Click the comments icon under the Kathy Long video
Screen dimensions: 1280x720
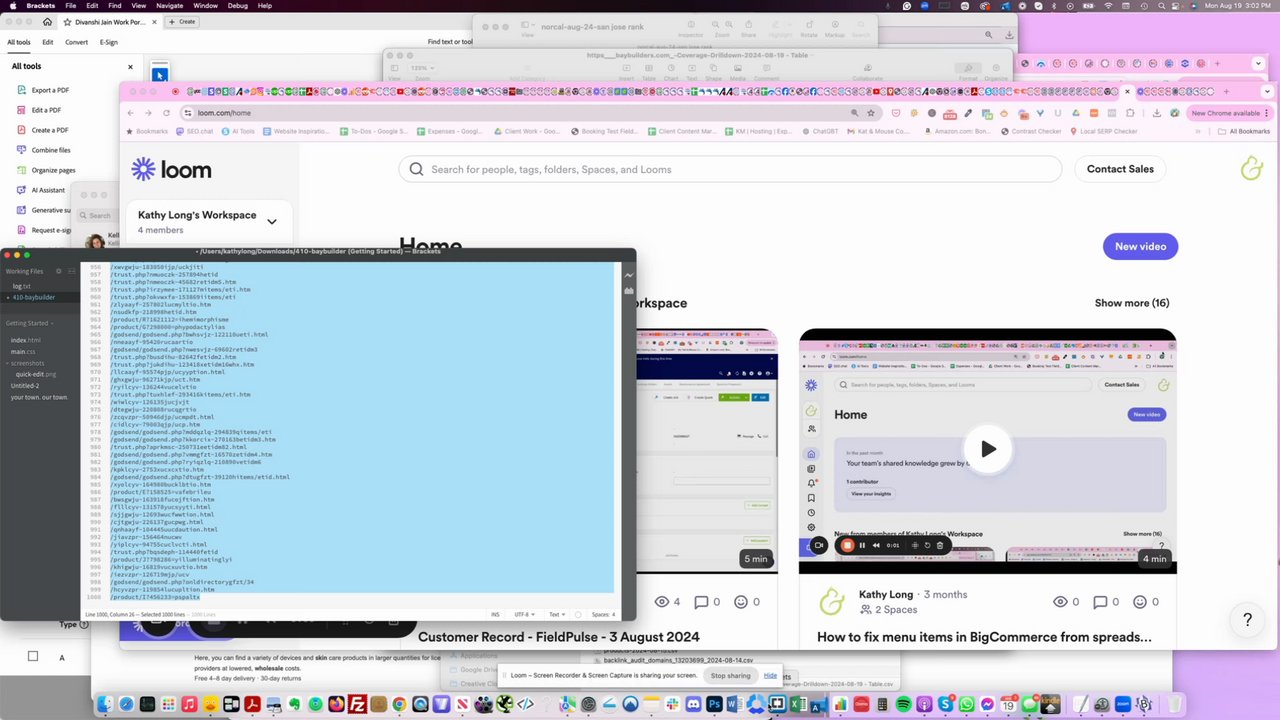pos(1100,602)
